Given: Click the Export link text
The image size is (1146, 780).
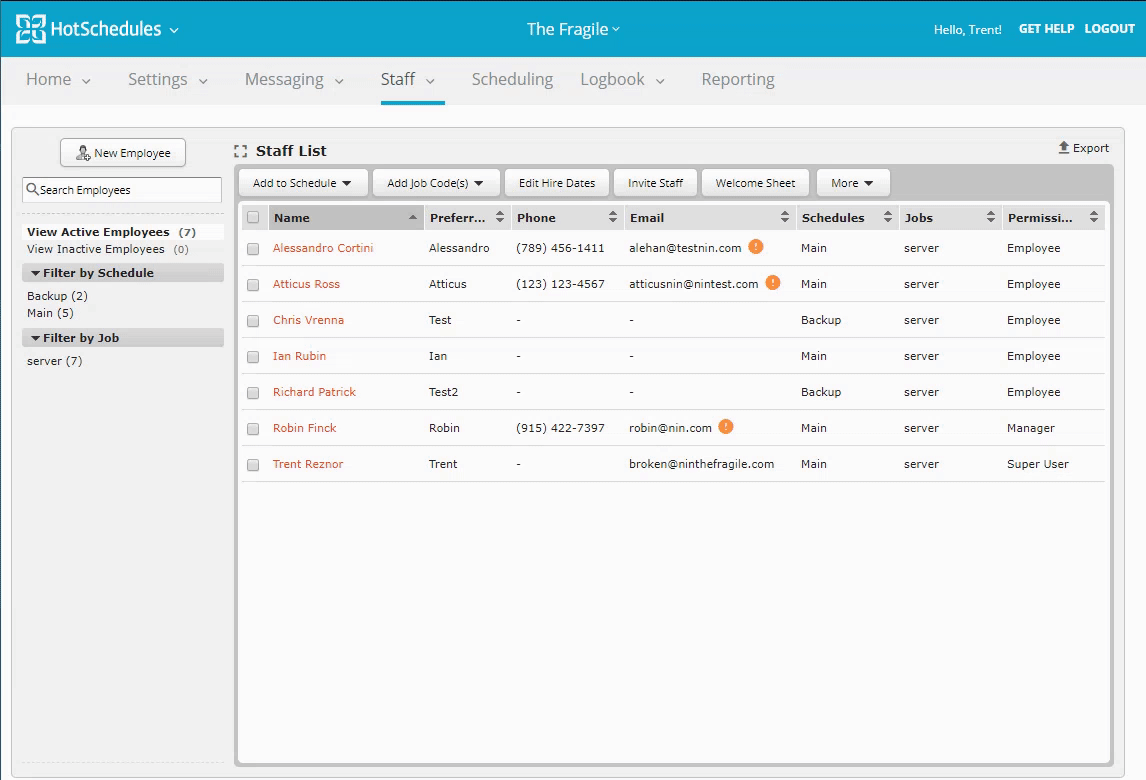Looking at the screenshot, I should pyautogui.click(x=1090, y=148).
